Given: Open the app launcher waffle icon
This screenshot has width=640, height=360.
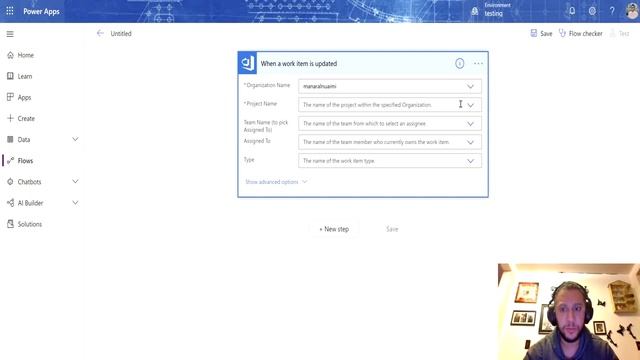Looking at the screenshot, I should coord(10,11).
